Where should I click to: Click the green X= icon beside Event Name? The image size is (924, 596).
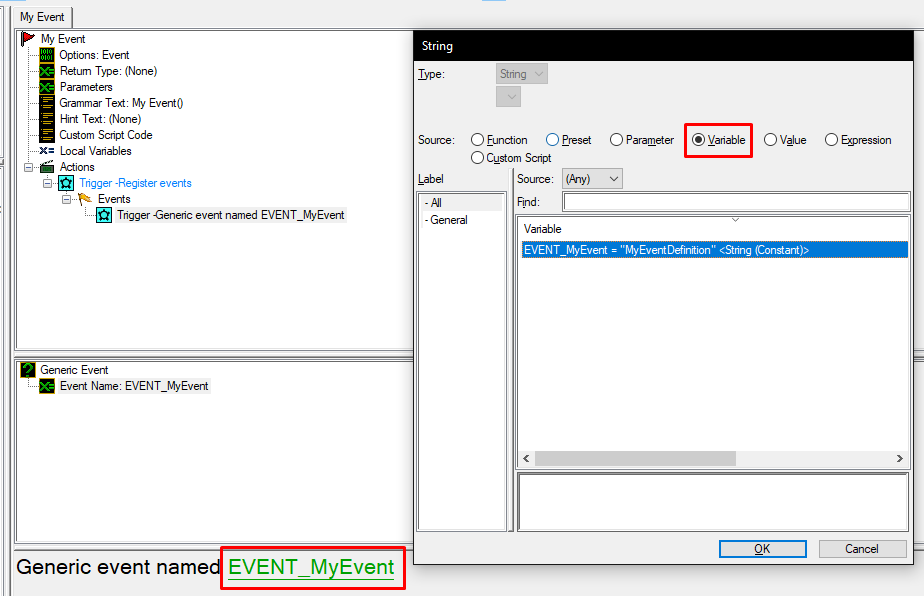tap(47, 386)
